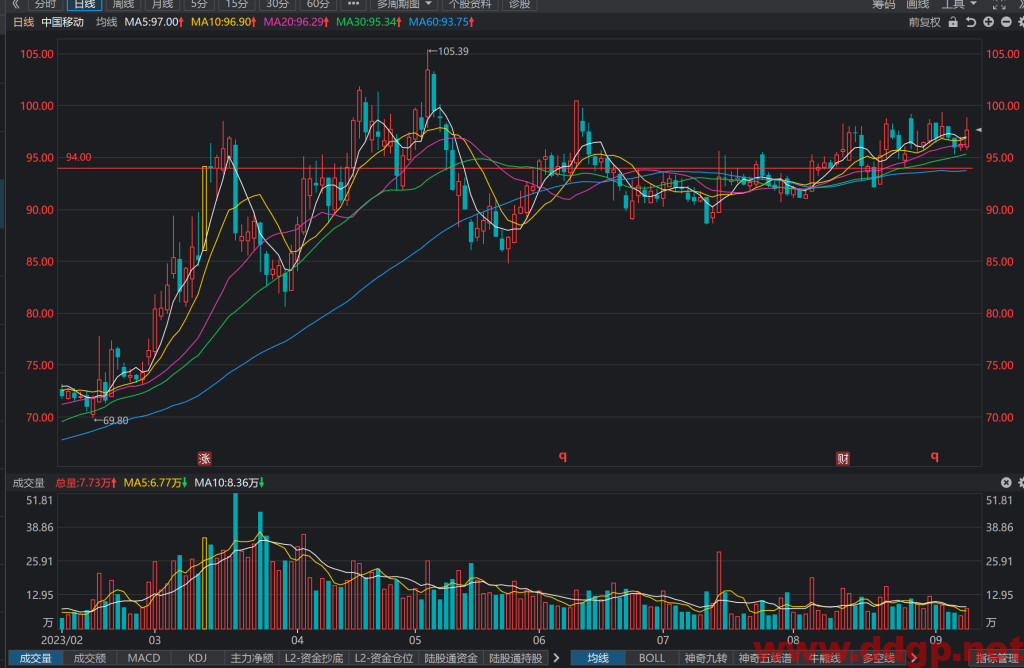Select 陆股通资金 indicator tab
The height and width of the screenshot is (668, 1024).
[451, 658]
